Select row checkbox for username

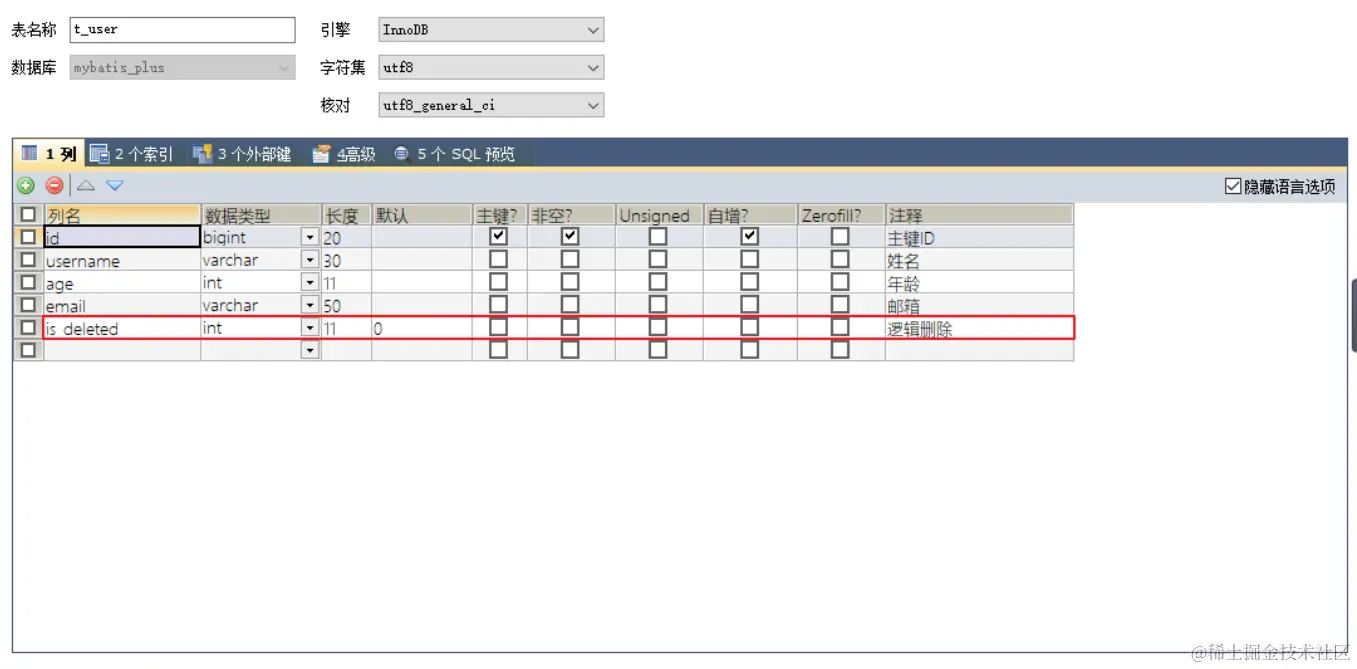pyautogui.click(x=28, y=260)
